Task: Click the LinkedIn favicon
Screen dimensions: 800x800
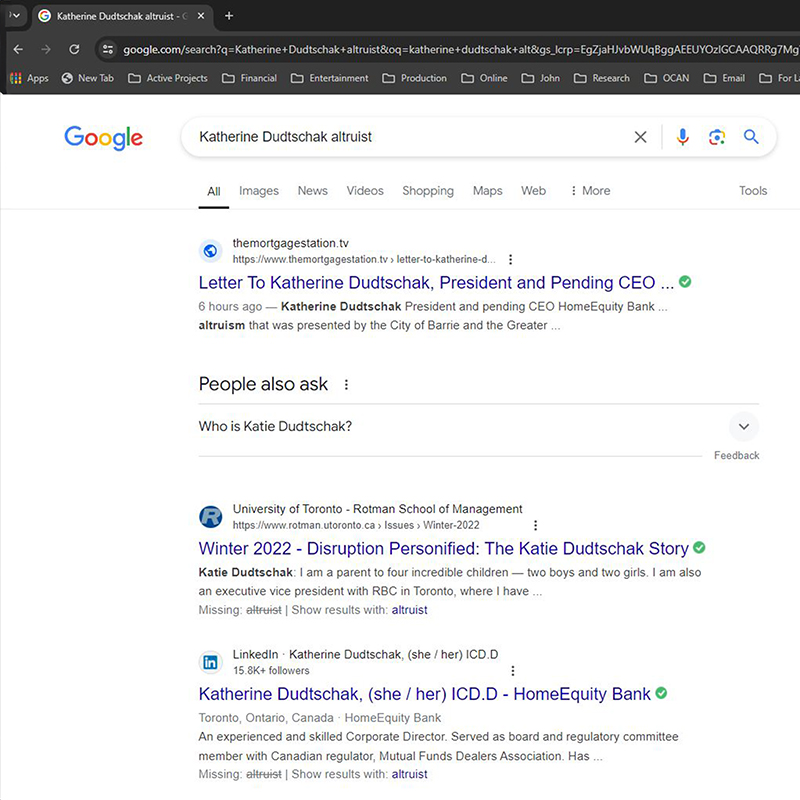Action: pyautogui.click(x=210, y=662)
